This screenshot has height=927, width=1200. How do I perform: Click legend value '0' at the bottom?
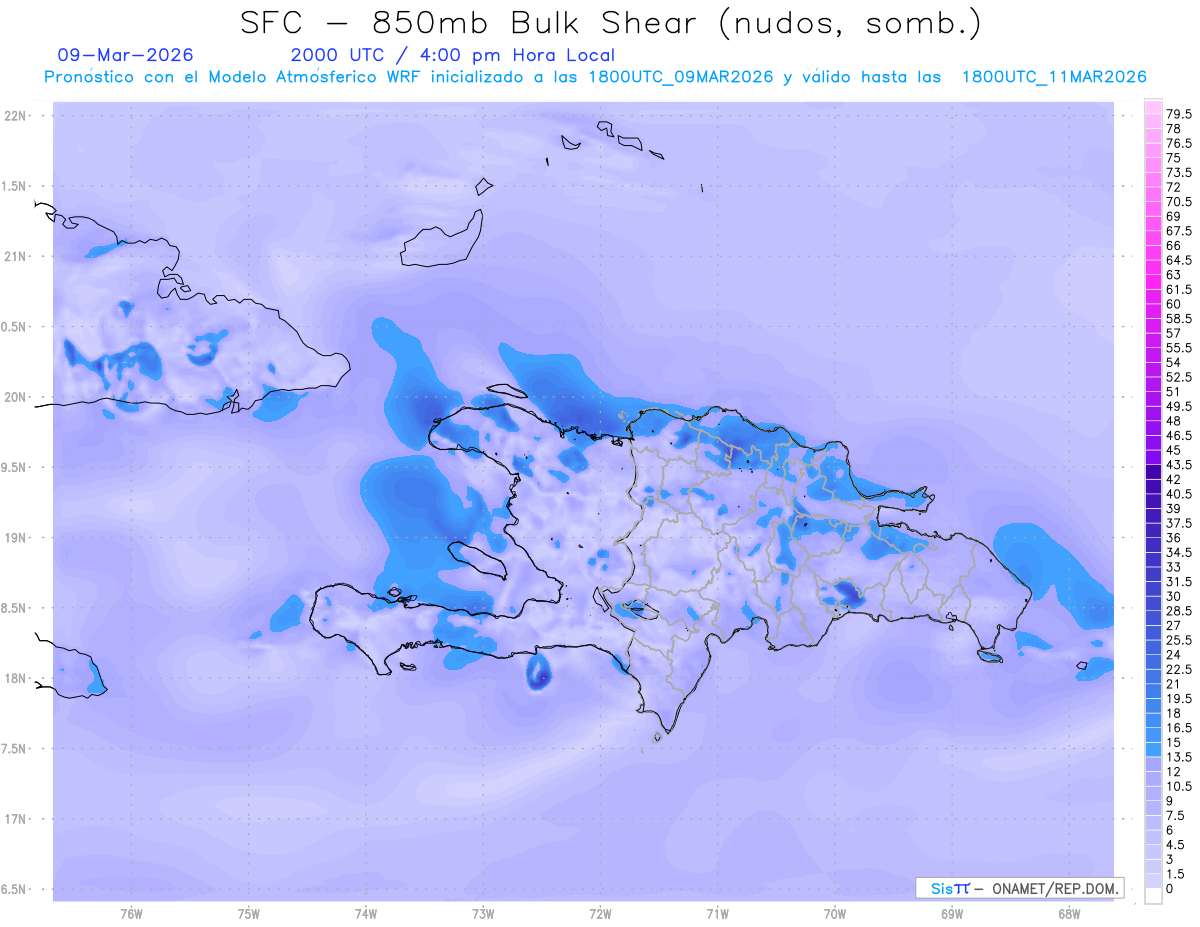point(1170,888)
